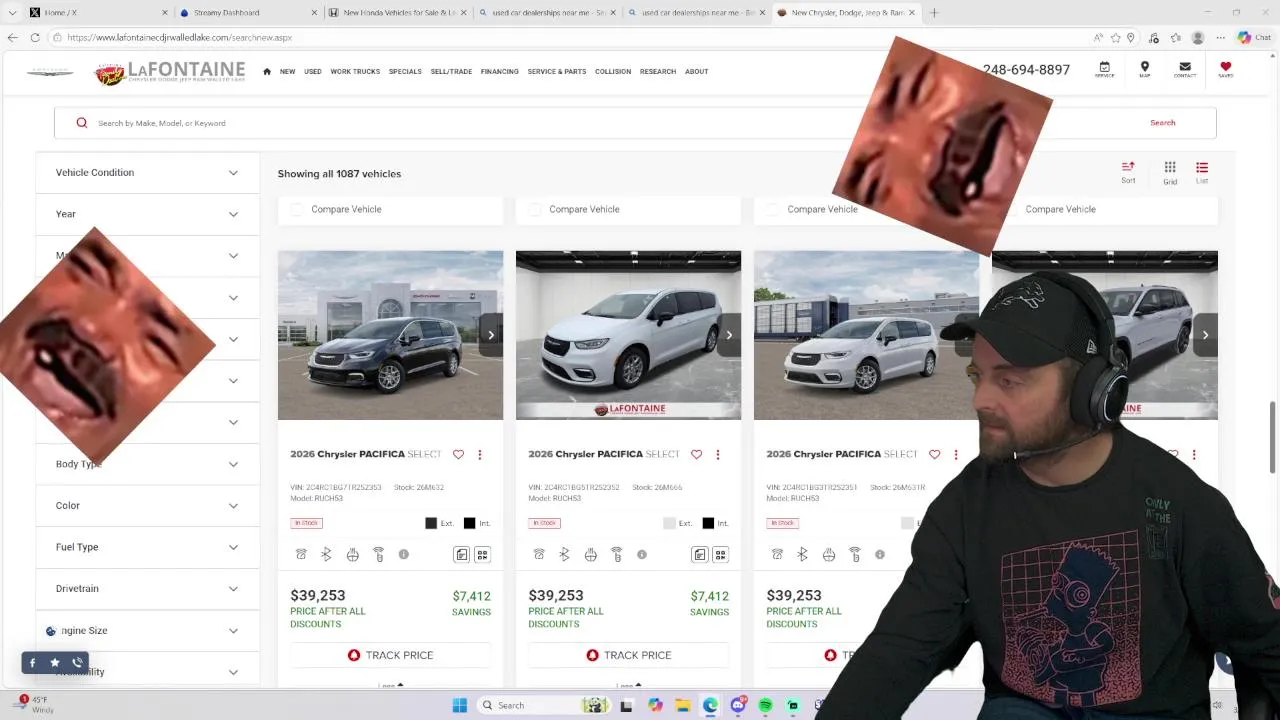
Task: Open the Map location pin icon
Action: coord(1144,69)
